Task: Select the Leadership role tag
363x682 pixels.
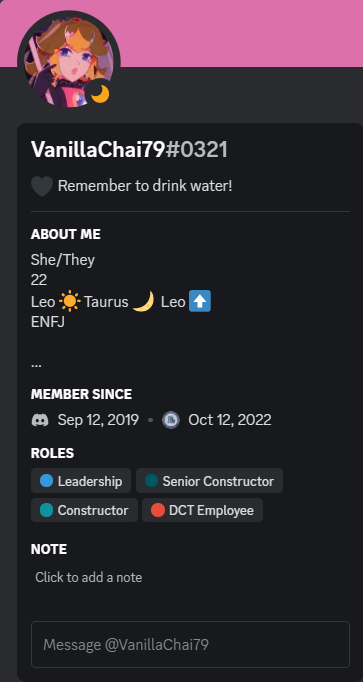Action: pyautogui.click(x=81, y=481)
